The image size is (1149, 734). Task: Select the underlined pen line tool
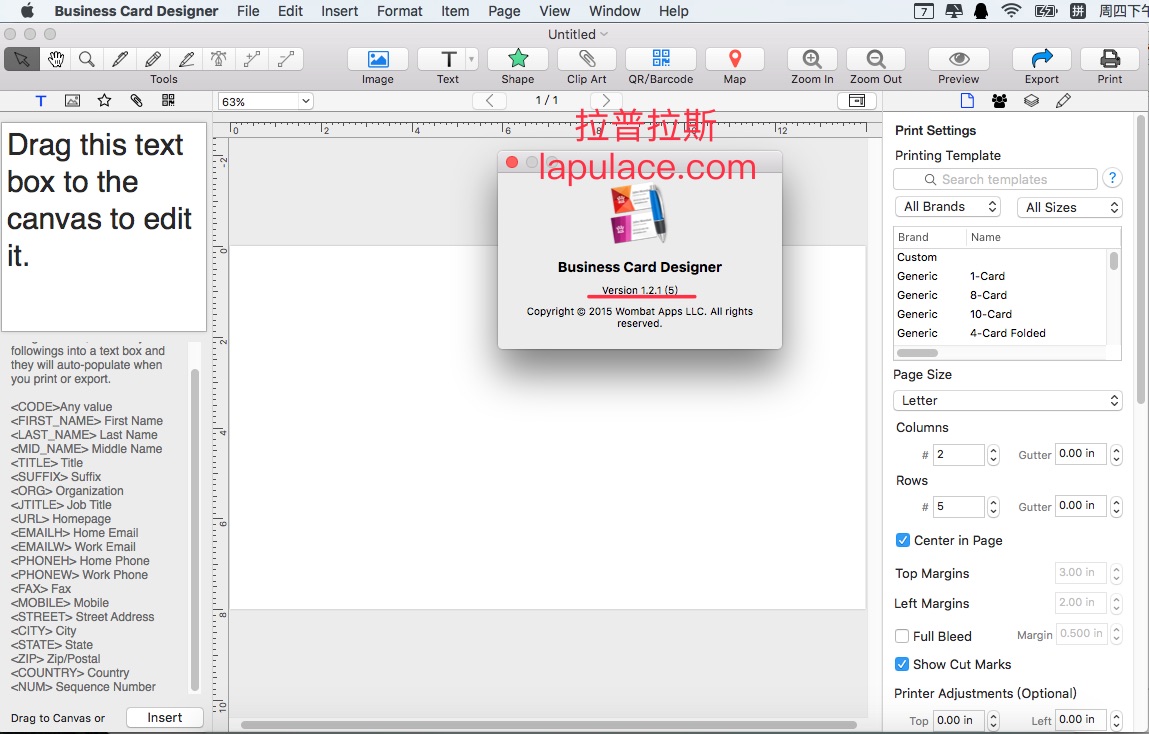click(x=187, y=59)
